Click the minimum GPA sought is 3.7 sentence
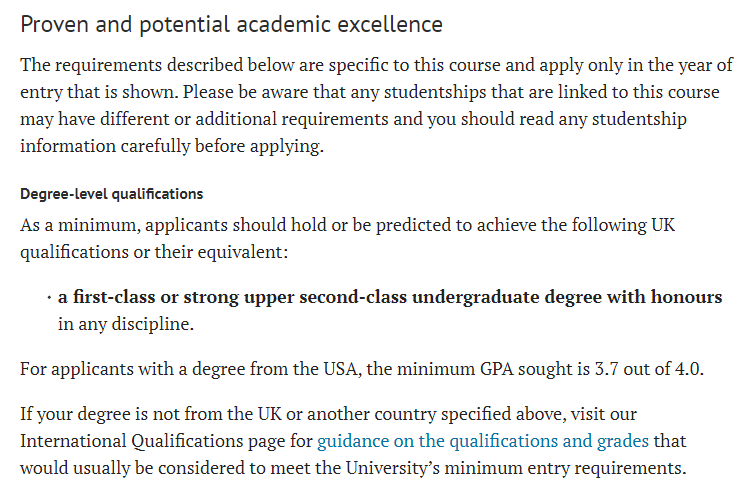This screenshot has height=487, width=752. click(x=362, y=369)
